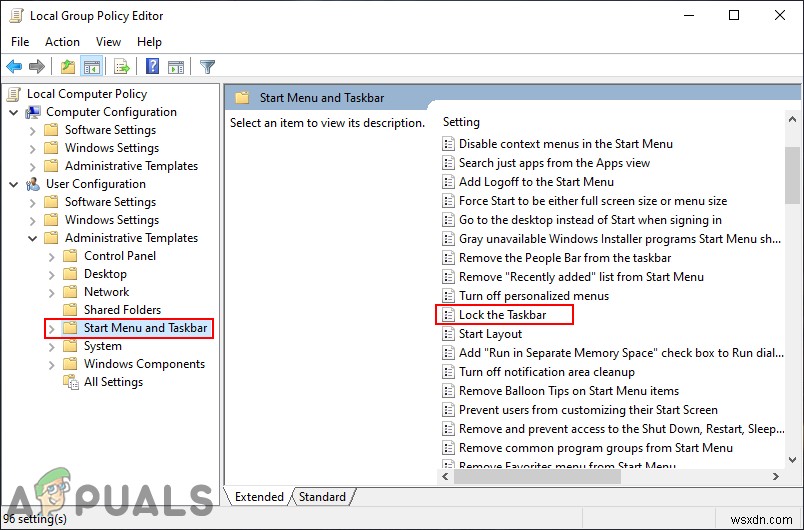
Task: Select Disable context menus in the Start Menu
Action: pyautogui.click(x=566, y=144)
